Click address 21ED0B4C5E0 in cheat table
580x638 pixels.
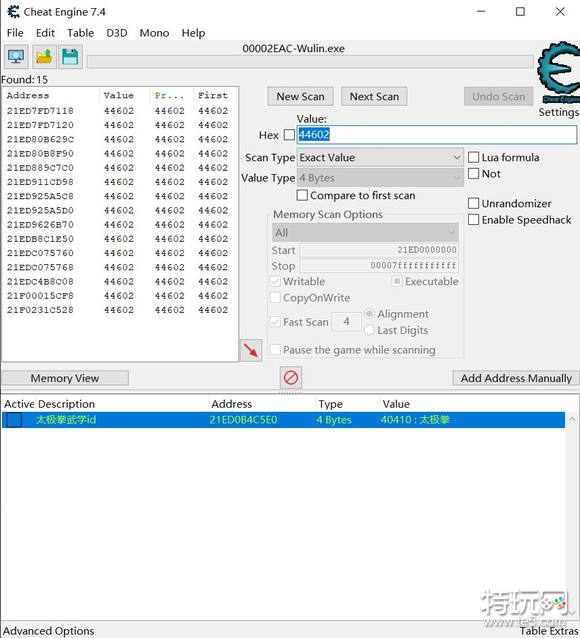[x=243, y=420]
